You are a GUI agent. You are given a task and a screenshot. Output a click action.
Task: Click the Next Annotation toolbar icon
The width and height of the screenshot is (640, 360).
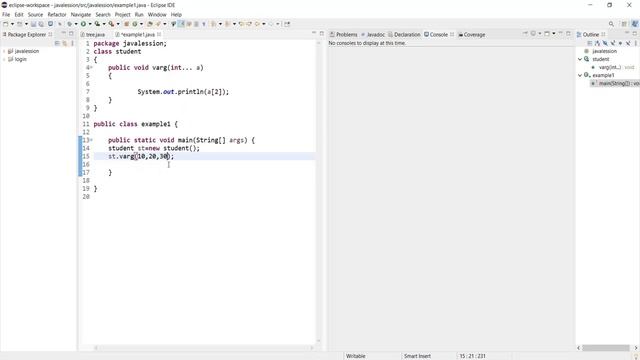213,24
